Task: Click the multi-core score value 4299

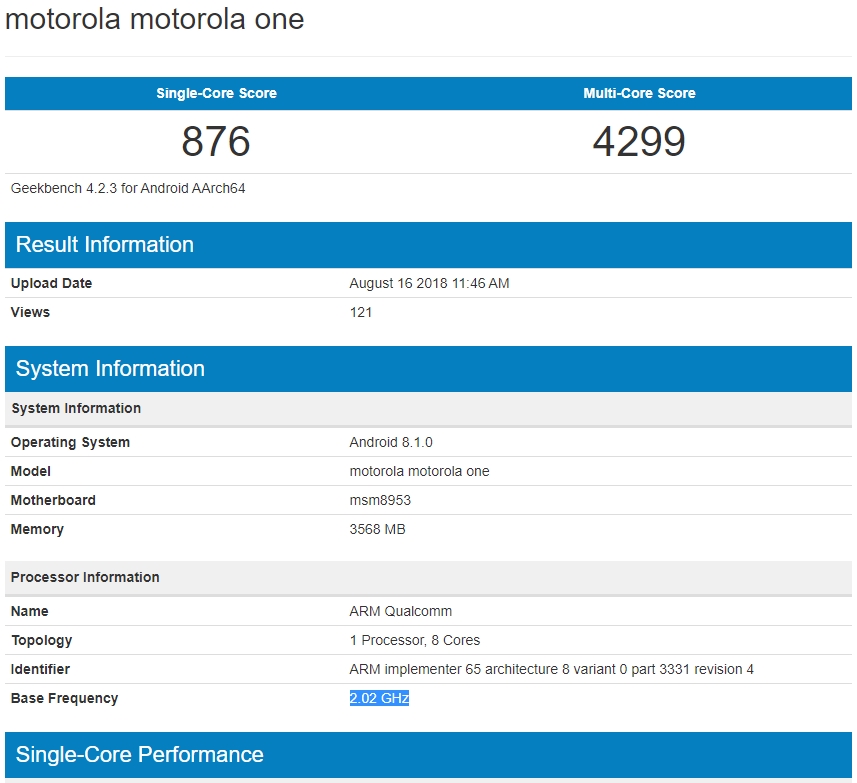Action: (639, 142)
